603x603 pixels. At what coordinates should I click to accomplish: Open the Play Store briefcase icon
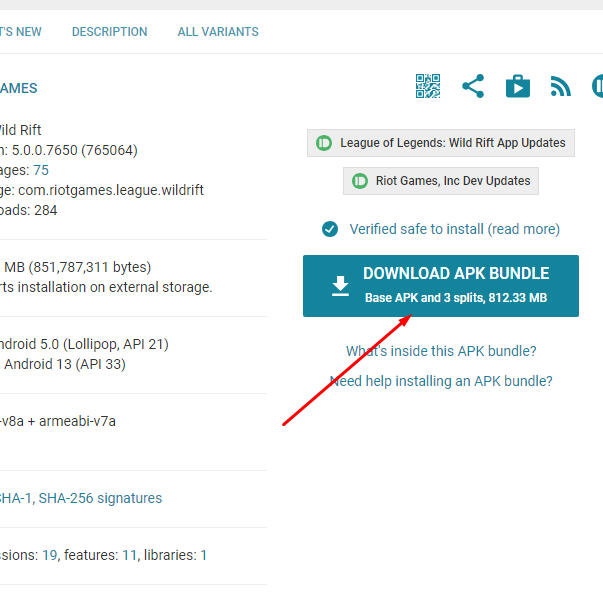[517, 87]
